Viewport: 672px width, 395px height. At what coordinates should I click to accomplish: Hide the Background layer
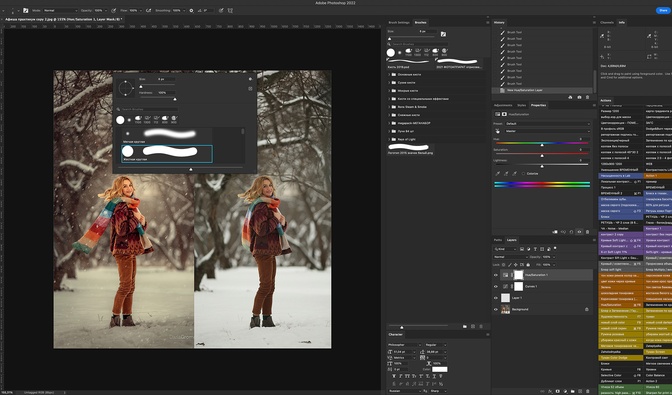coord(496,309)
